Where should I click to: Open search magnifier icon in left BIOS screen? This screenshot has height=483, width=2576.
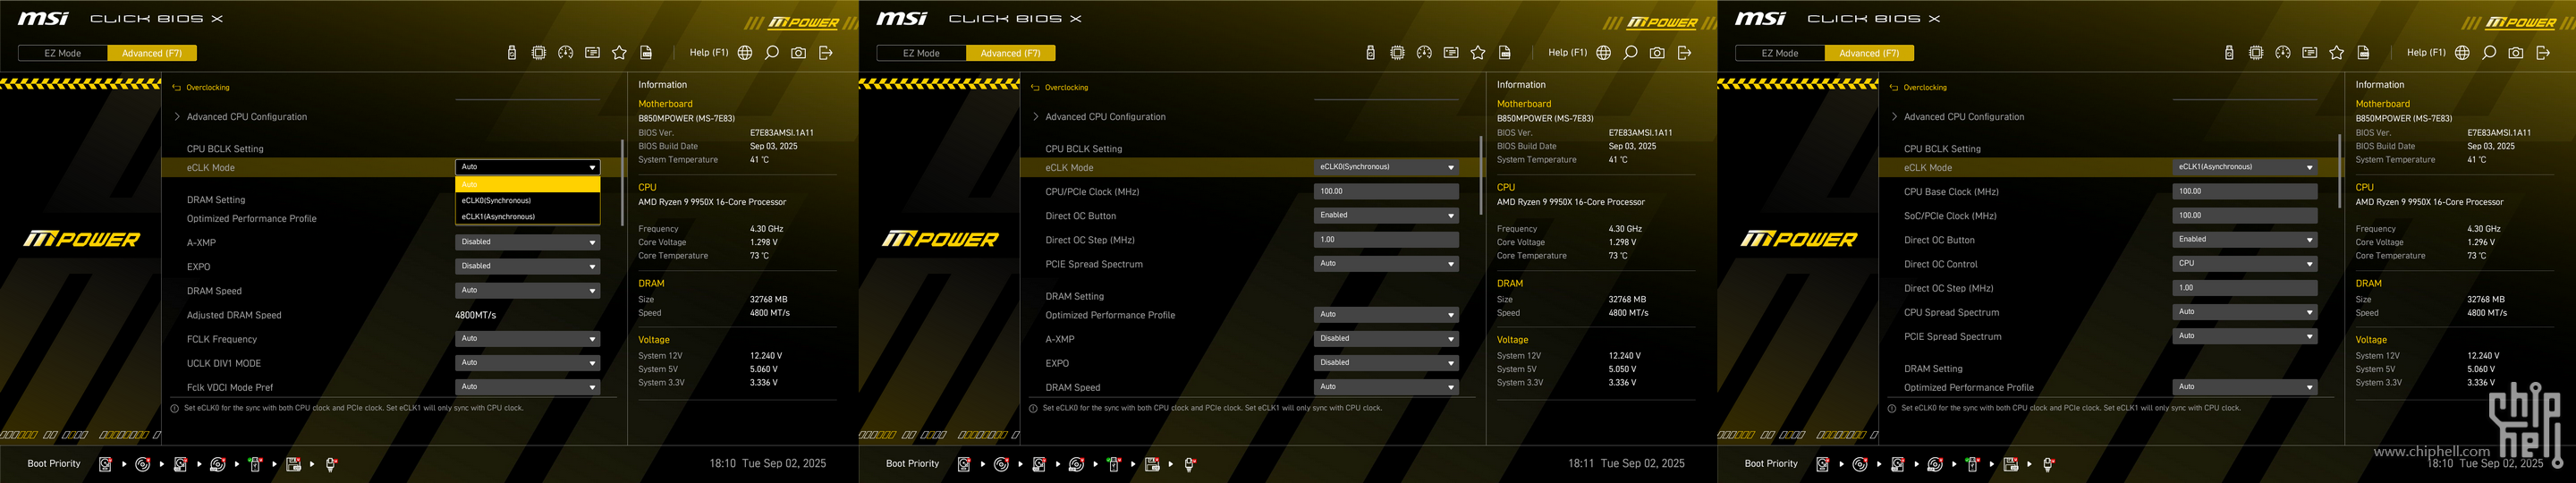[x=772, y=53]
